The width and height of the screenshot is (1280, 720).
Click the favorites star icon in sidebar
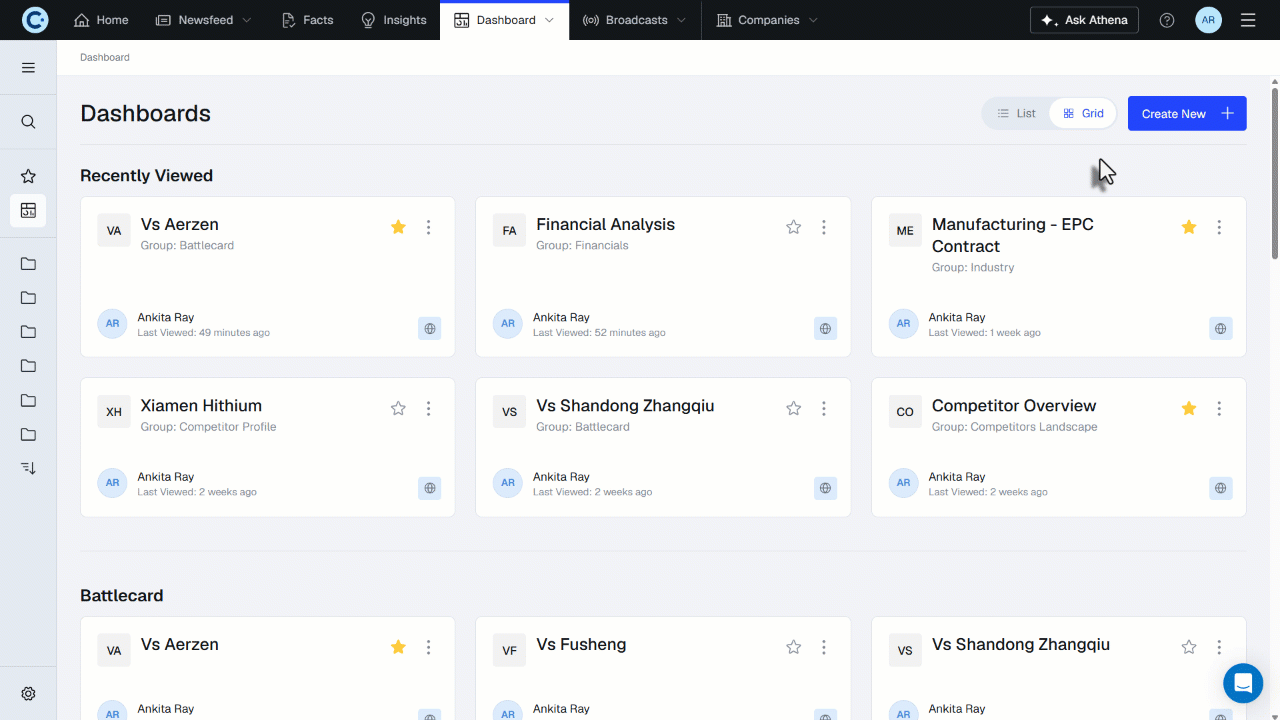28,176
